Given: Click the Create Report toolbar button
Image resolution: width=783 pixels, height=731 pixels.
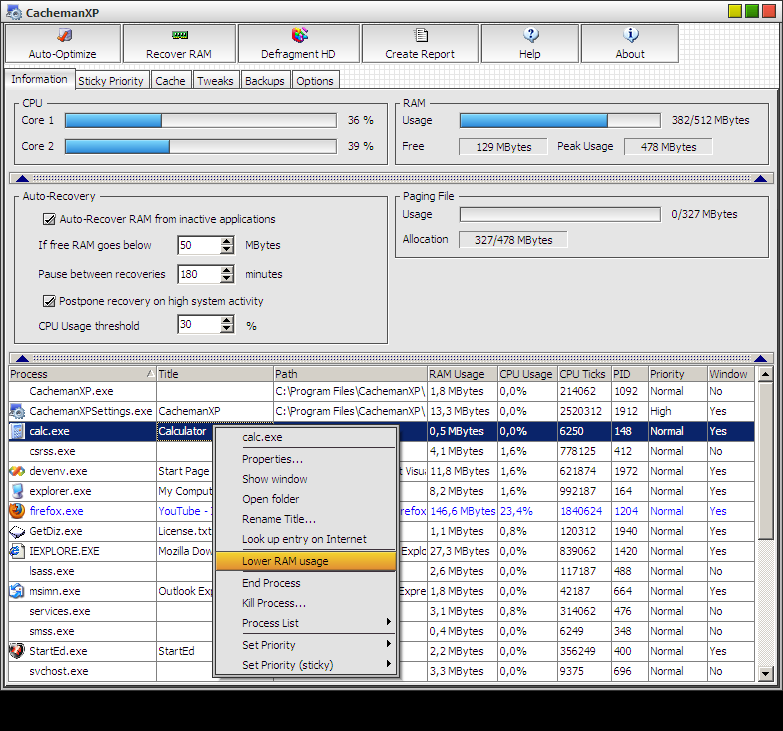Looking at the screenshot, I should pyautogui.click(x=420, y=43).
